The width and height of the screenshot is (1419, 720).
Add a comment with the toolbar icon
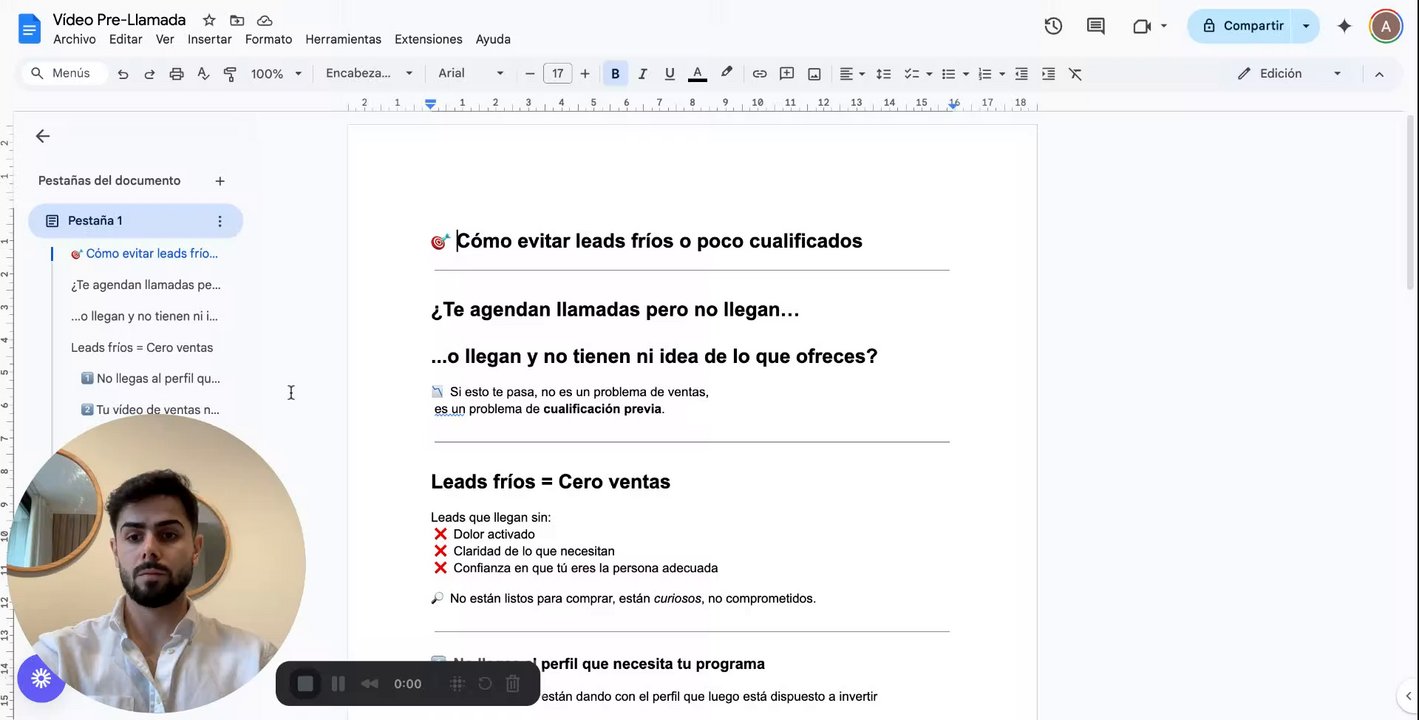coord(787,74)
